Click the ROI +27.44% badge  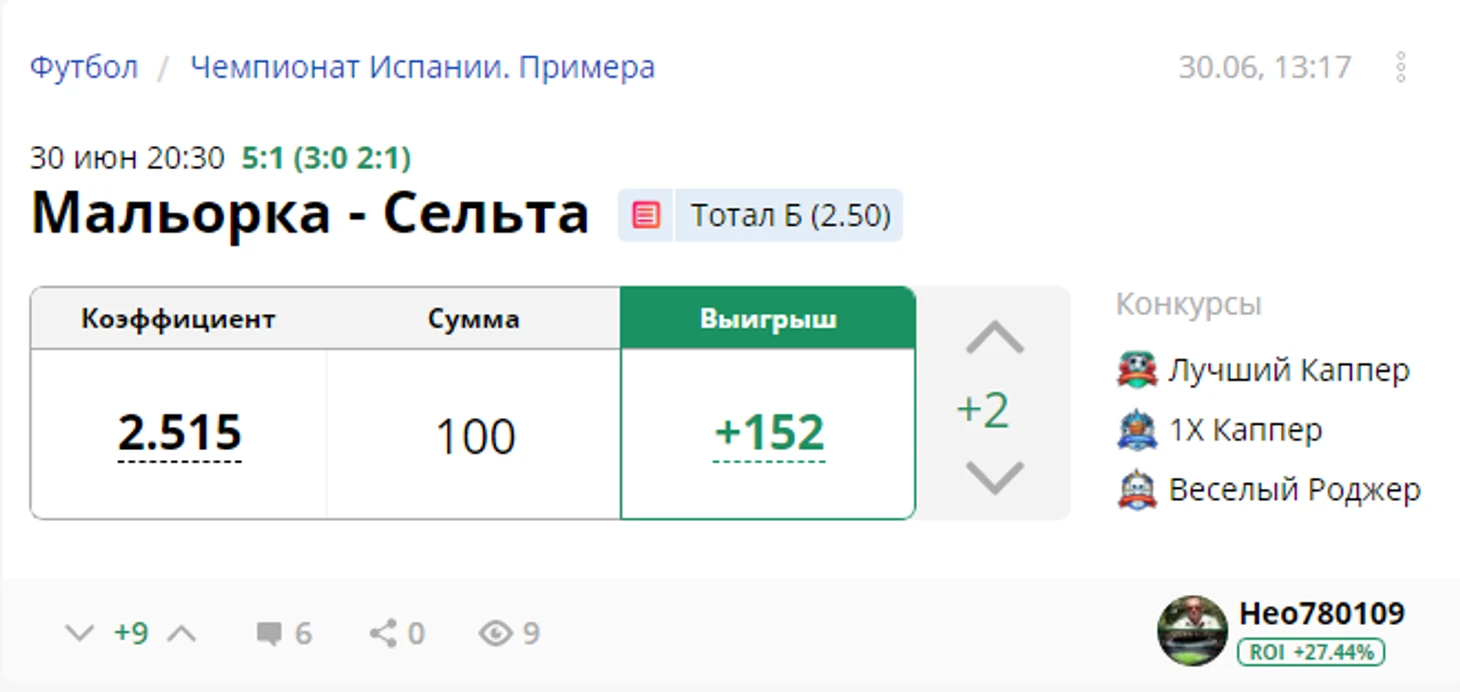tap(1311, 652)
